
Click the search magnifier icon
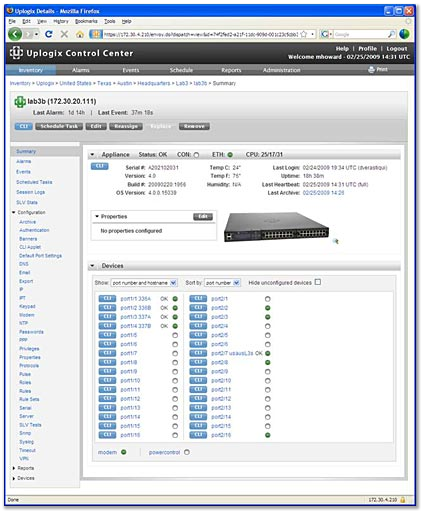(391, 34)
